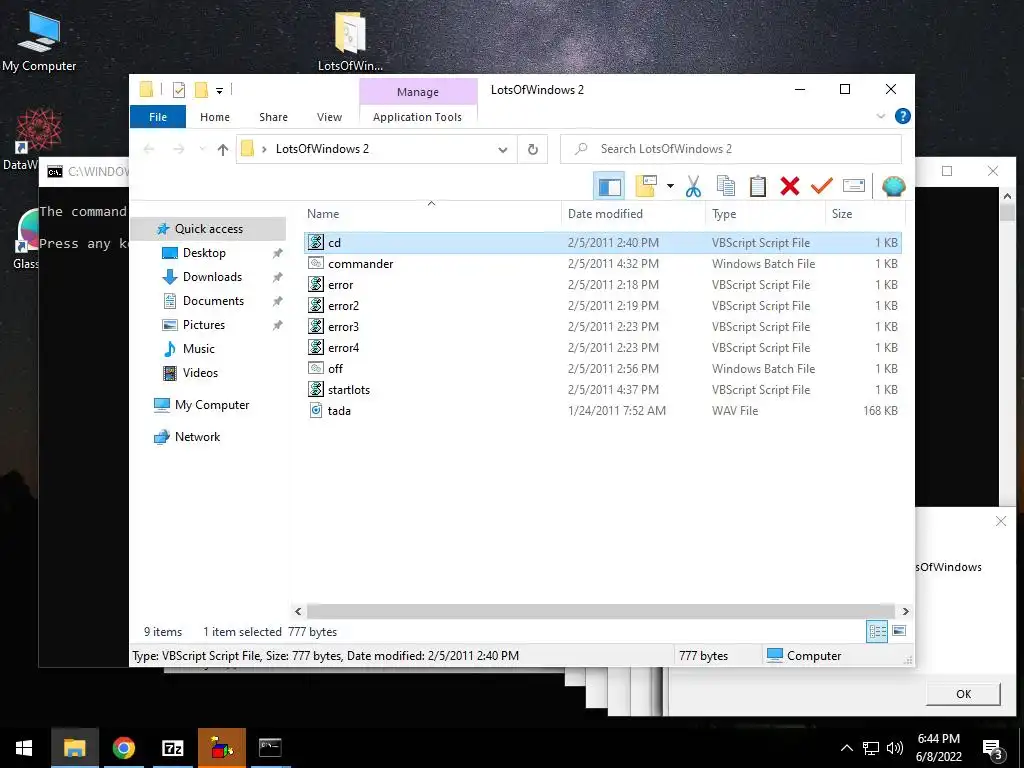Viewport: 1024px width, 768px height.
Task: Switch to Large icons view button
Action: pos(899,631)
